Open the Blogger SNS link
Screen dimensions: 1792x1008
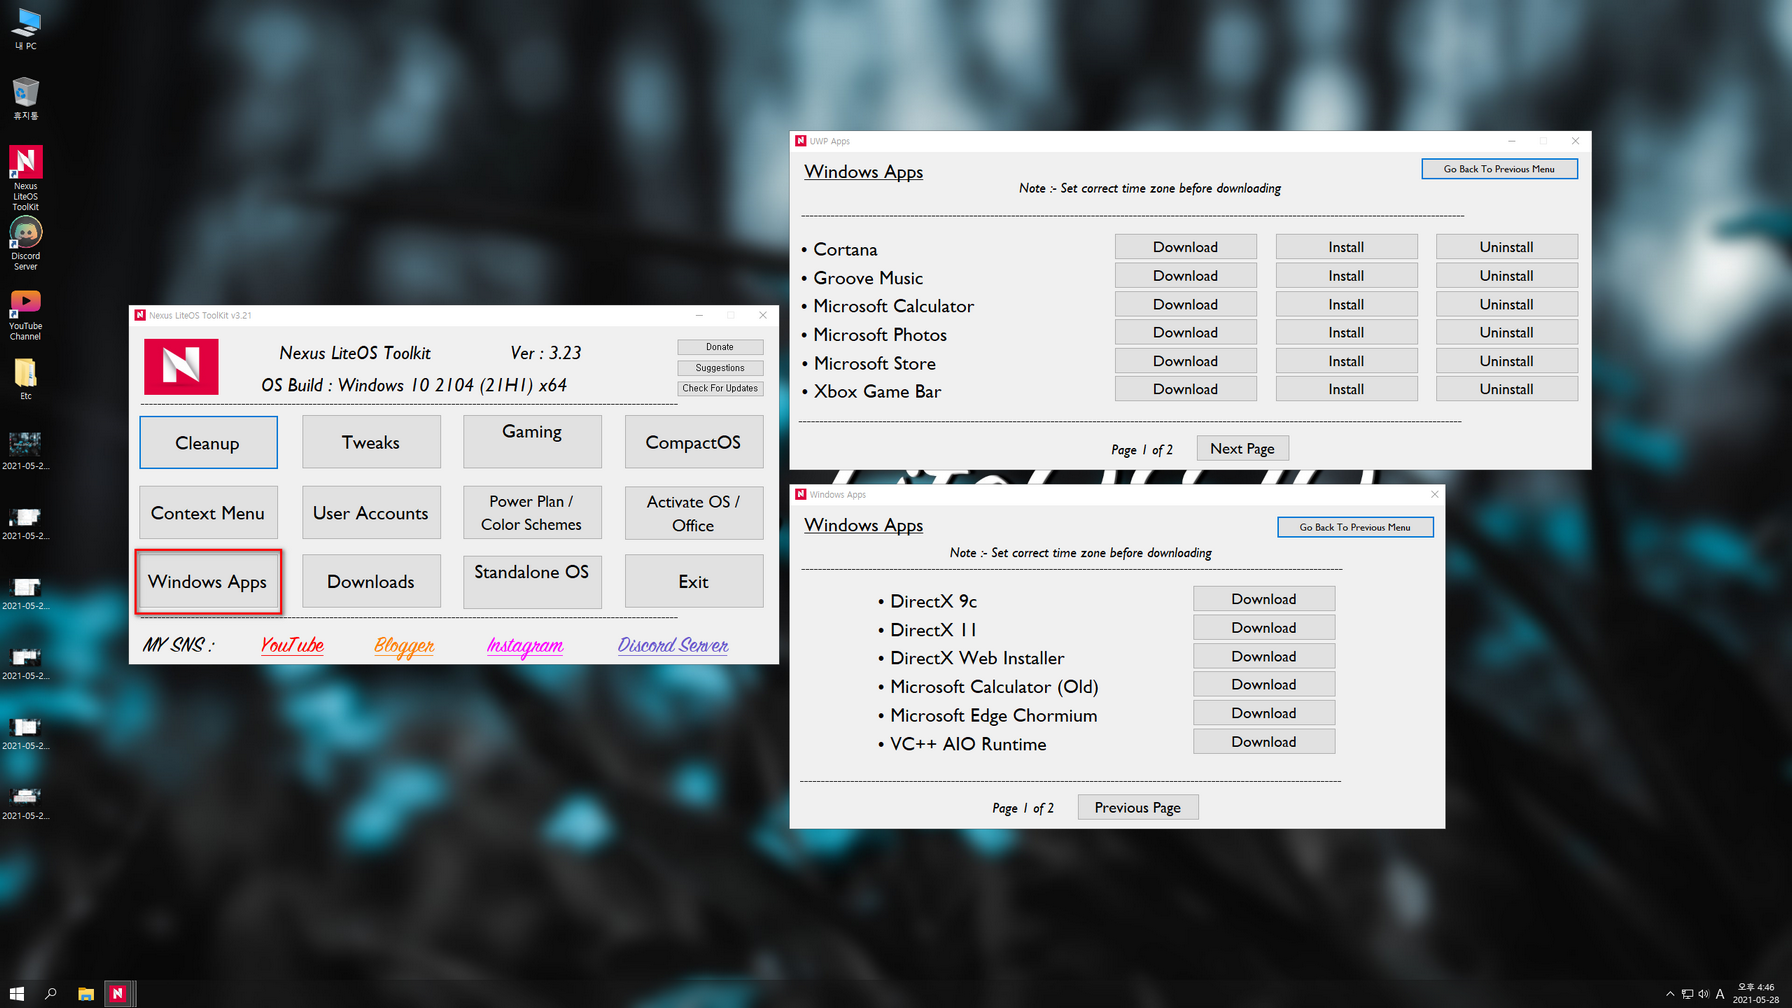(404, 645)
